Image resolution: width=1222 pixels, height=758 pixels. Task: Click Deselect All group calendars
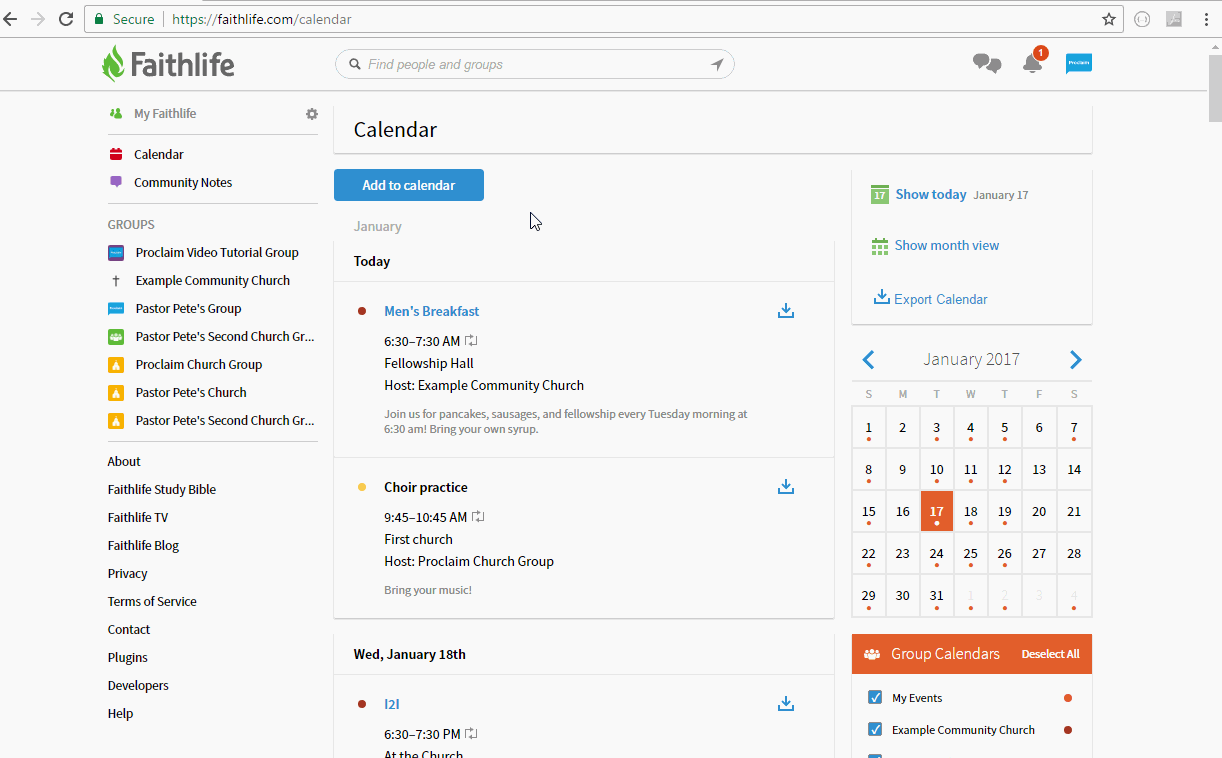[1050, 654]
